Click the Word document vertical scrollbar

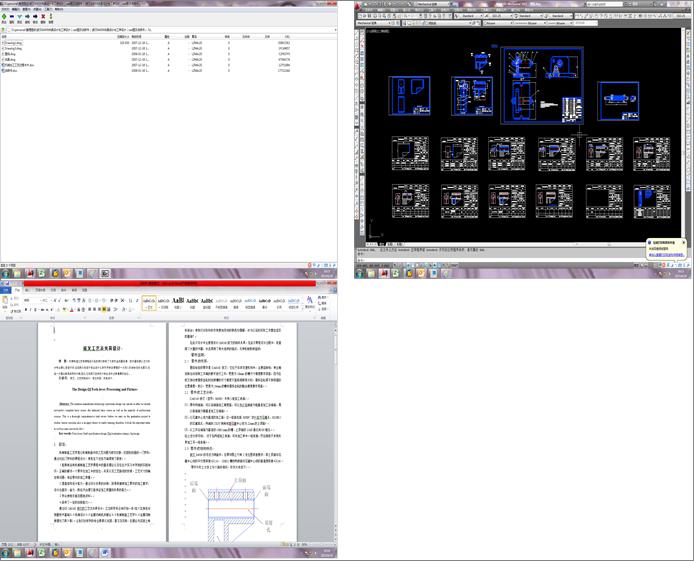(x=335, y=431)
